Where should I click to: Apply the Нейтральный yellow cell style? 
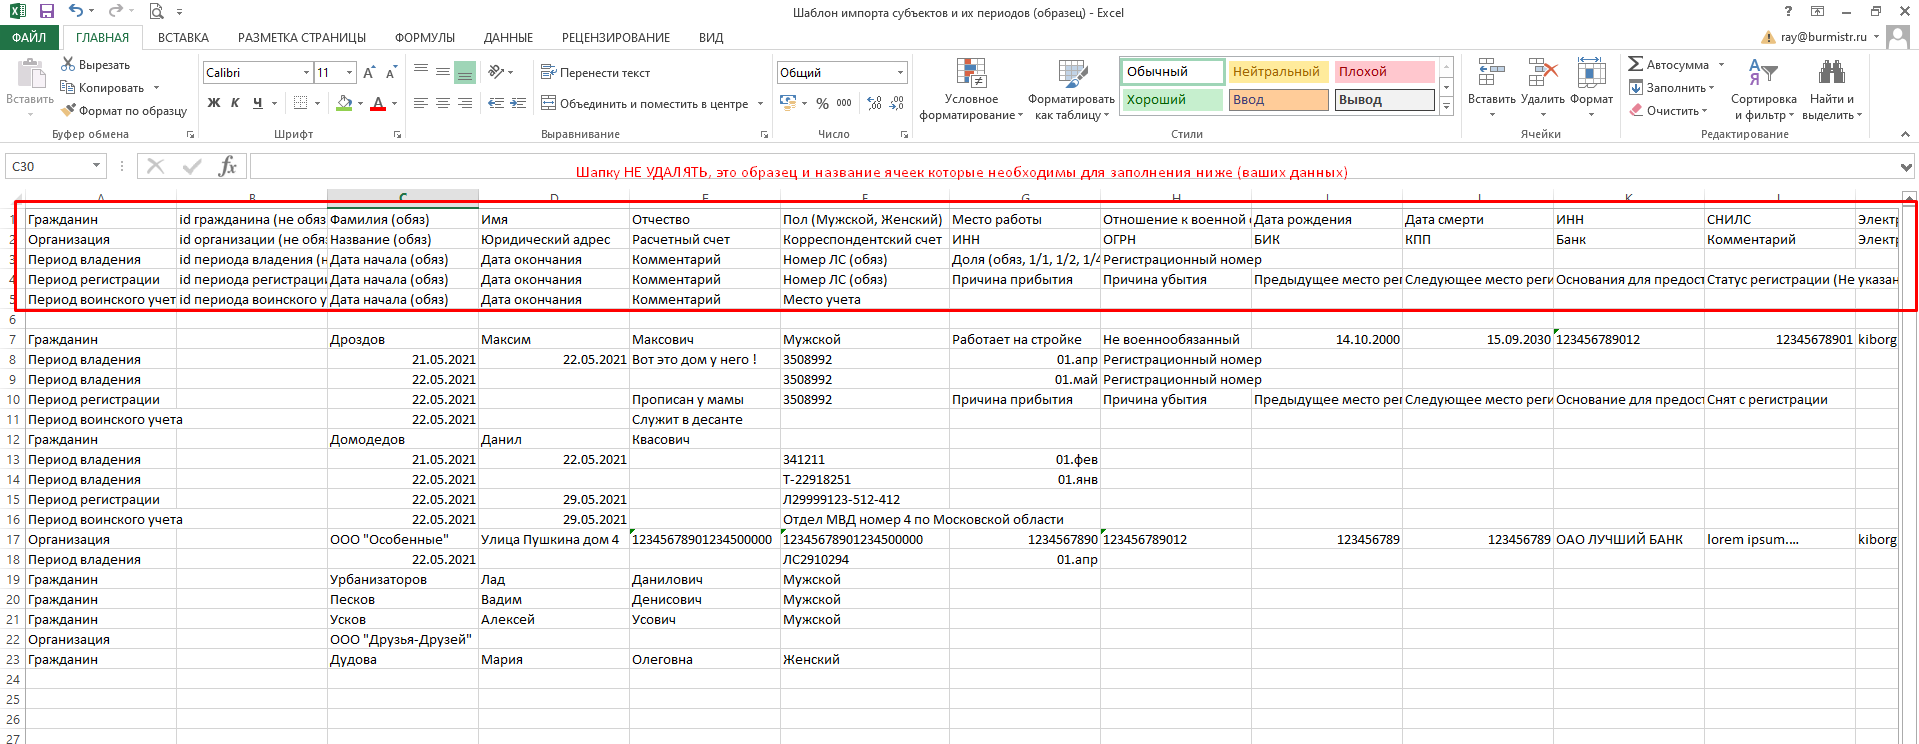coord(1278,72)
